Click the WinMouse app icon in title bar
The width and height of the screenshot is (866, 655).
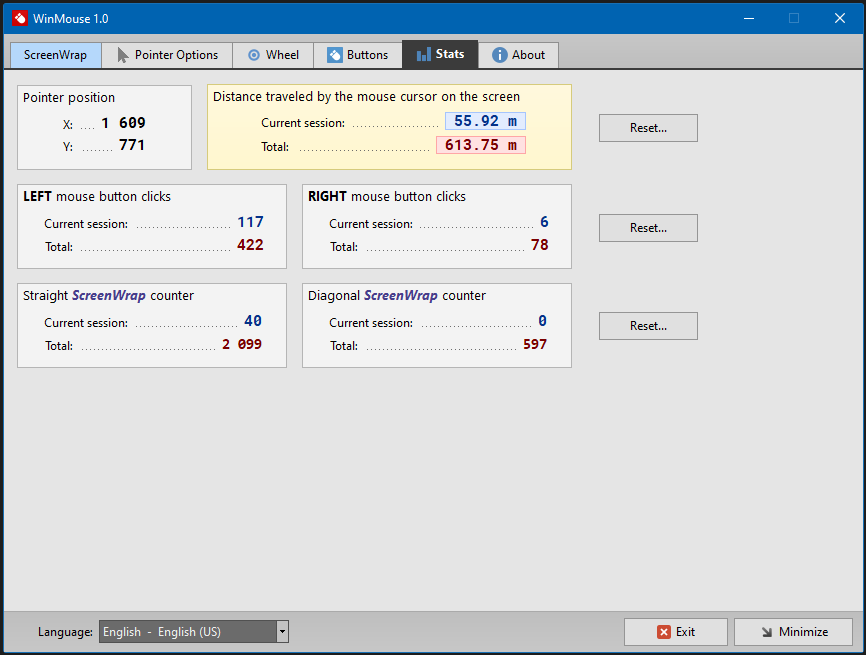[x=20, y=18]
